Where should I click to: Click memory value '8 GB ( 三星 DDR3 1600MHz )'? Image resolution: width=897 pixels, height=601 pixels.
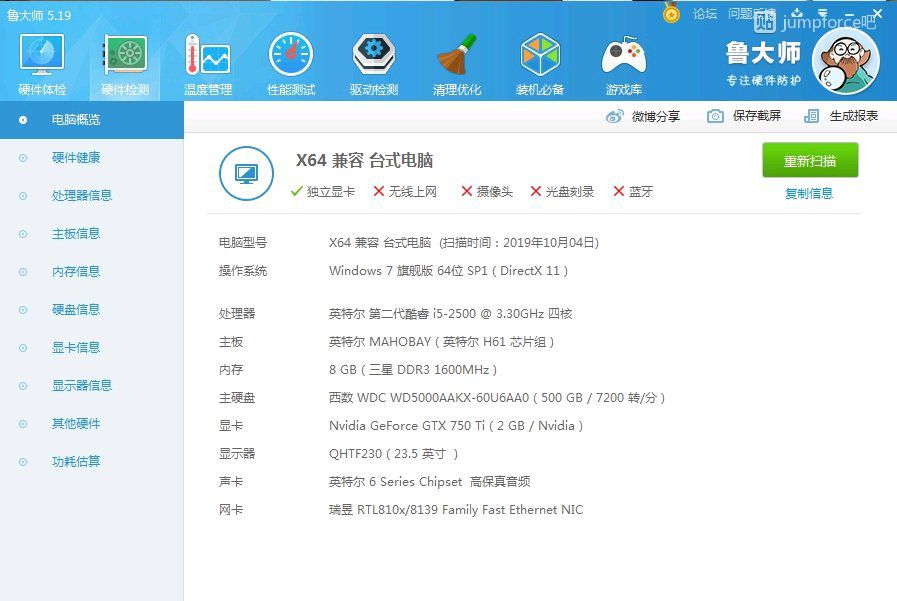point(413,370)
